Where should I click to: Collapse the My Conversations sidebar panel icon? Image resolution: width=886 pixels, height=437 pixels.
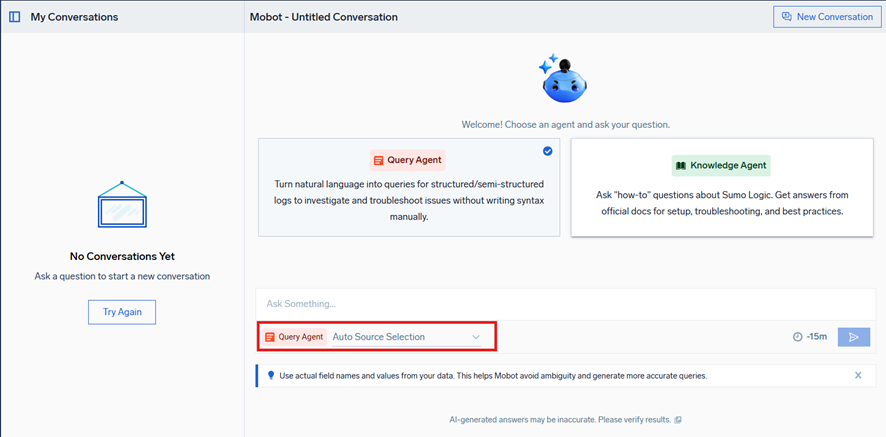pyautogui.click(x=15, y=17)
